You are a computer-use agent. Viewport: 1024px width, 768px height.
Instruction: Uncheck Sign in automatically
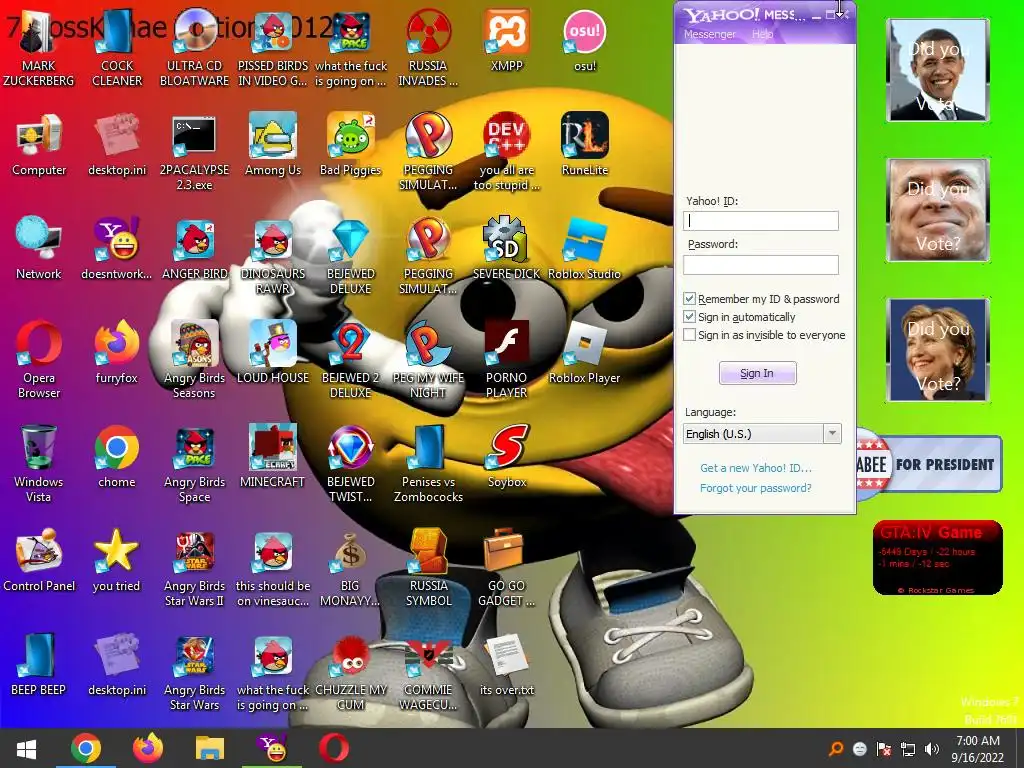click(x=689, y=317)
